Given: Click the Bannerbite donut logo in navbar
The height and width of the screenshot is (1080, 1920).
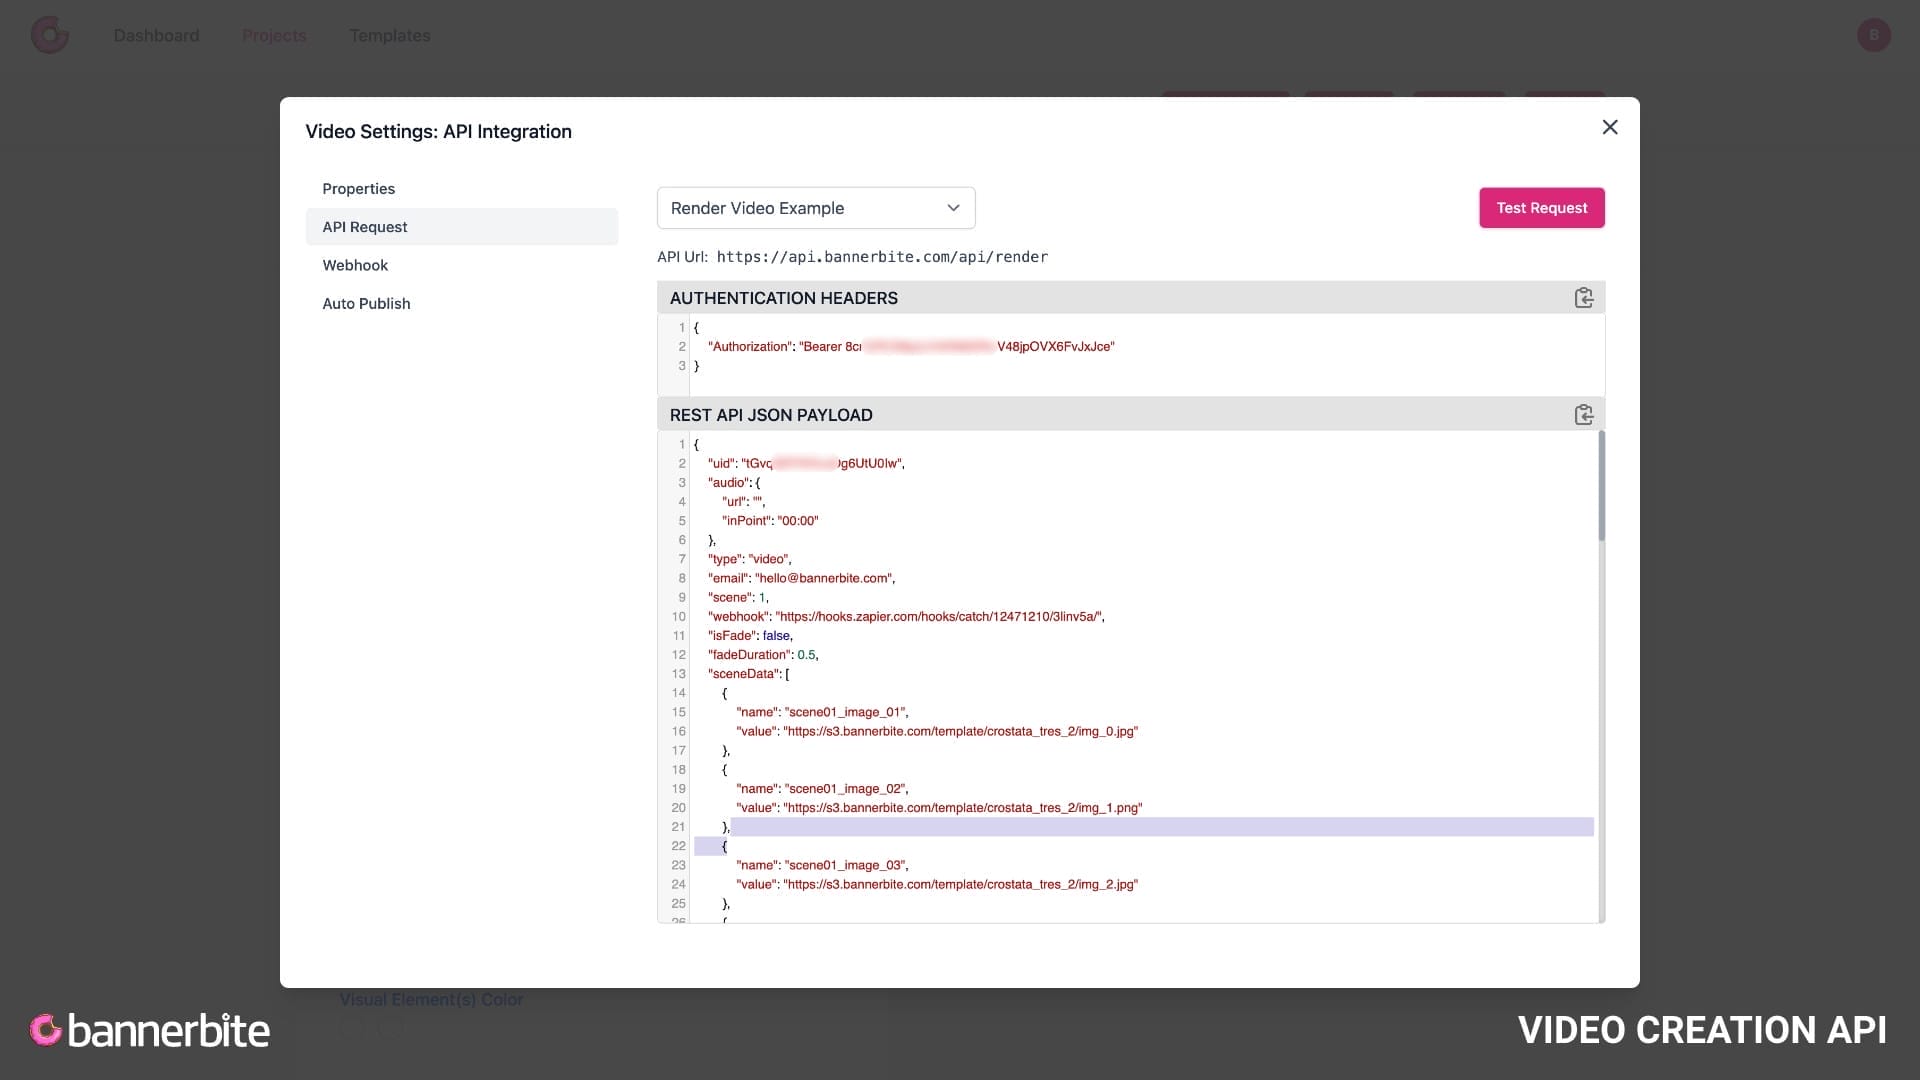Looking at the screenshot, I should coord(49,35).
